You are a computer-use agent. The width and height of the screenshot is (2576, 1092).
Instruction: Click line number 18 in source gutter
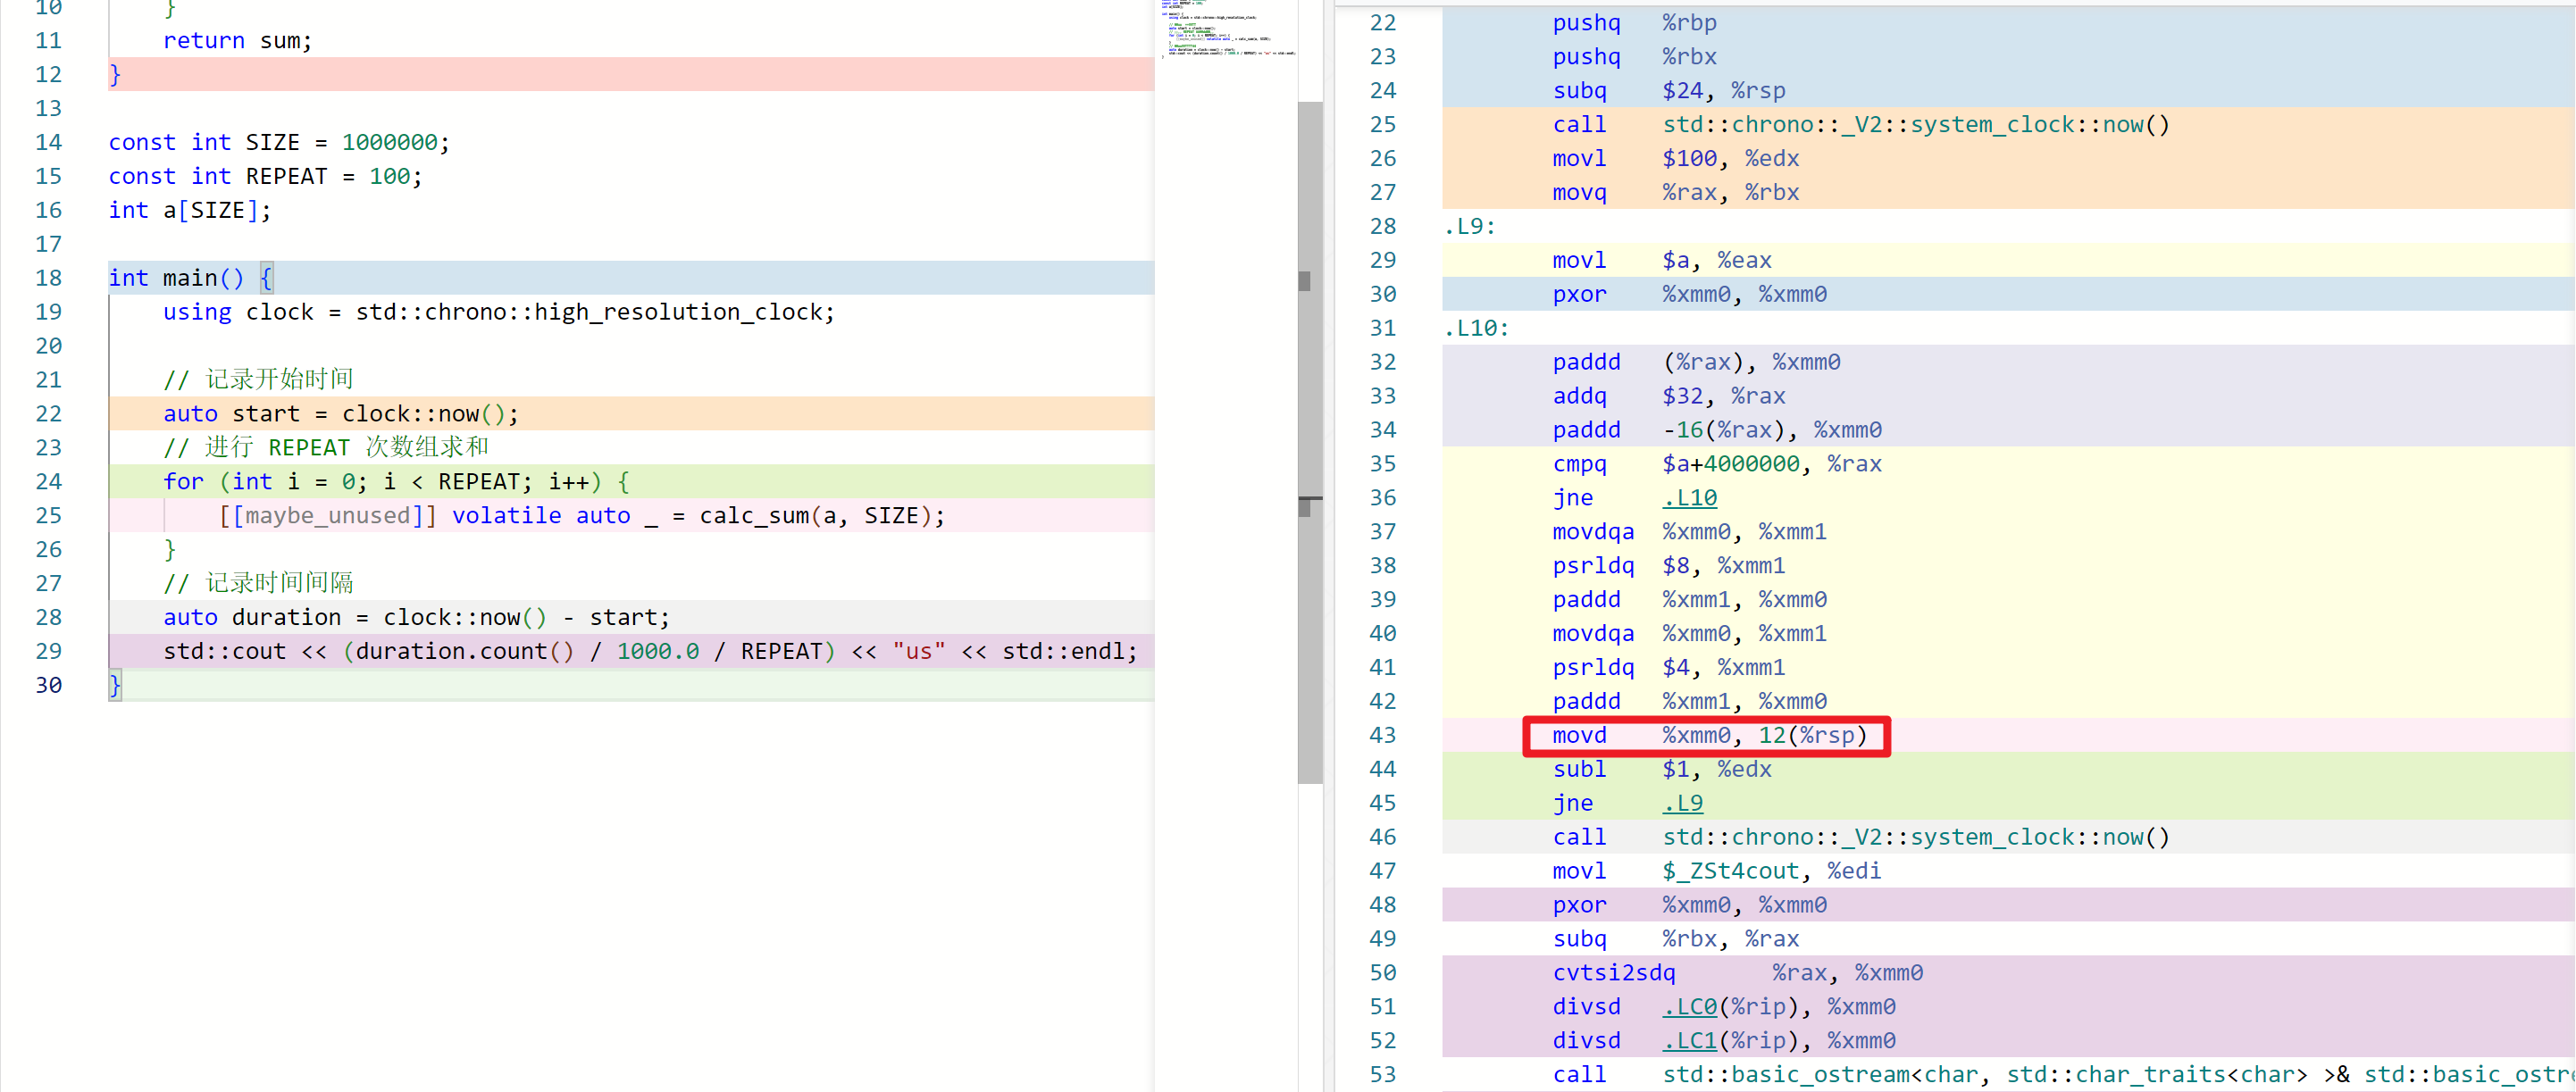tap(48, 278)
